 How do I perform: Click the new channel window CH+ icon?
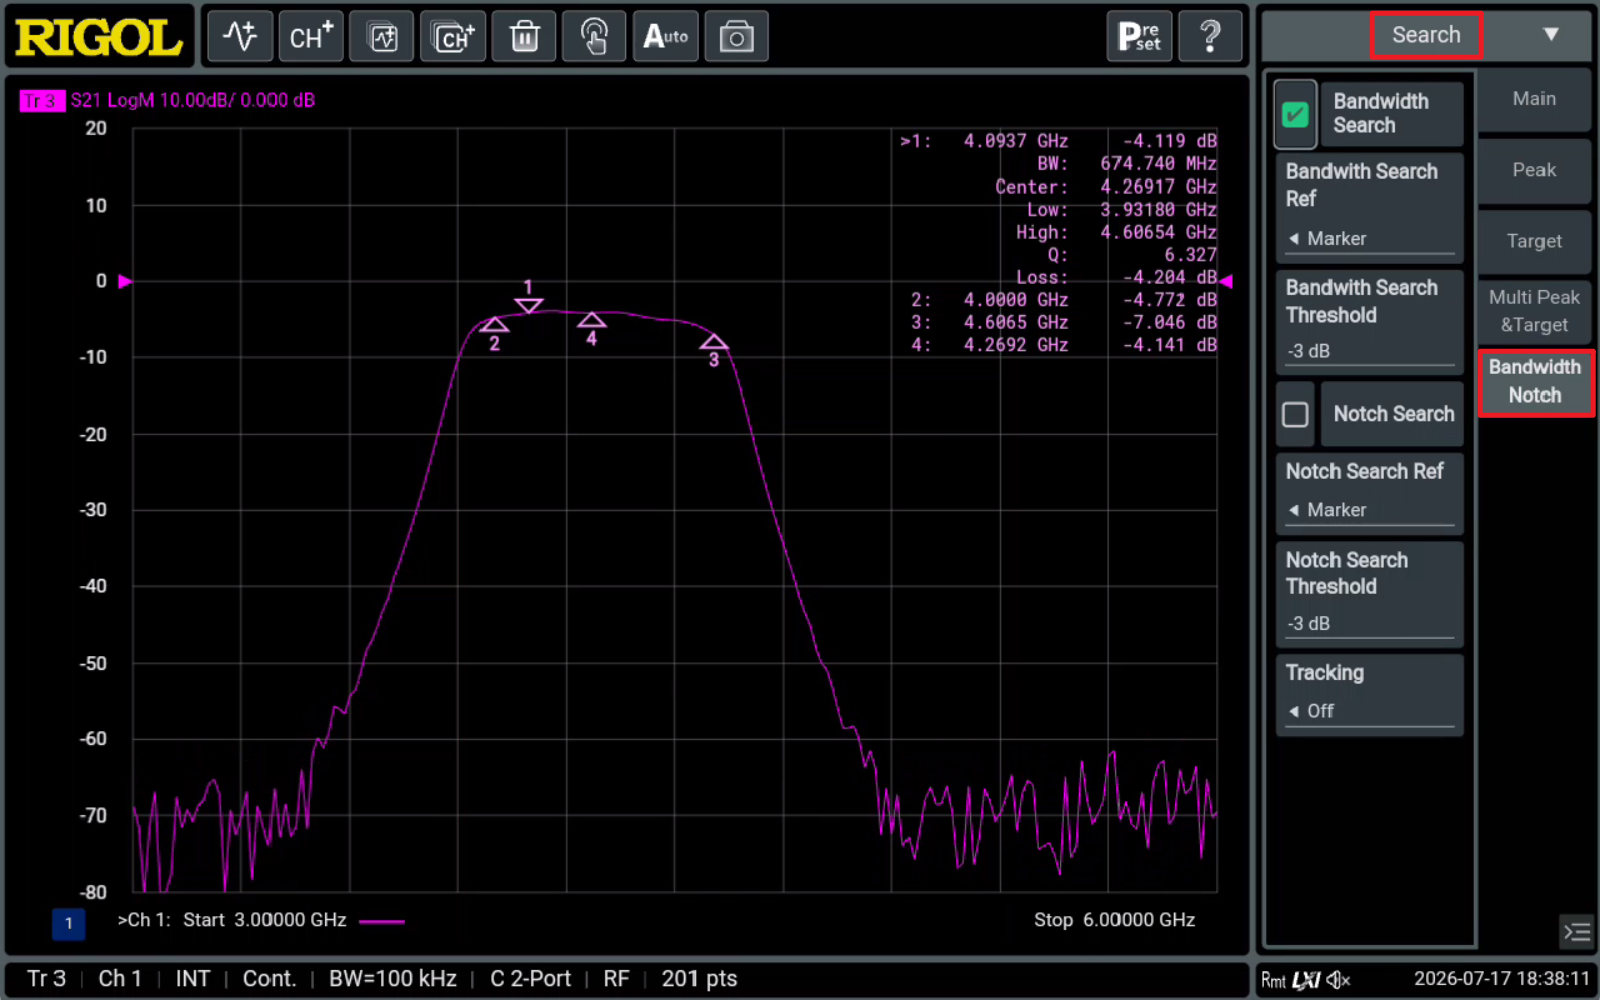coord(453,37)
